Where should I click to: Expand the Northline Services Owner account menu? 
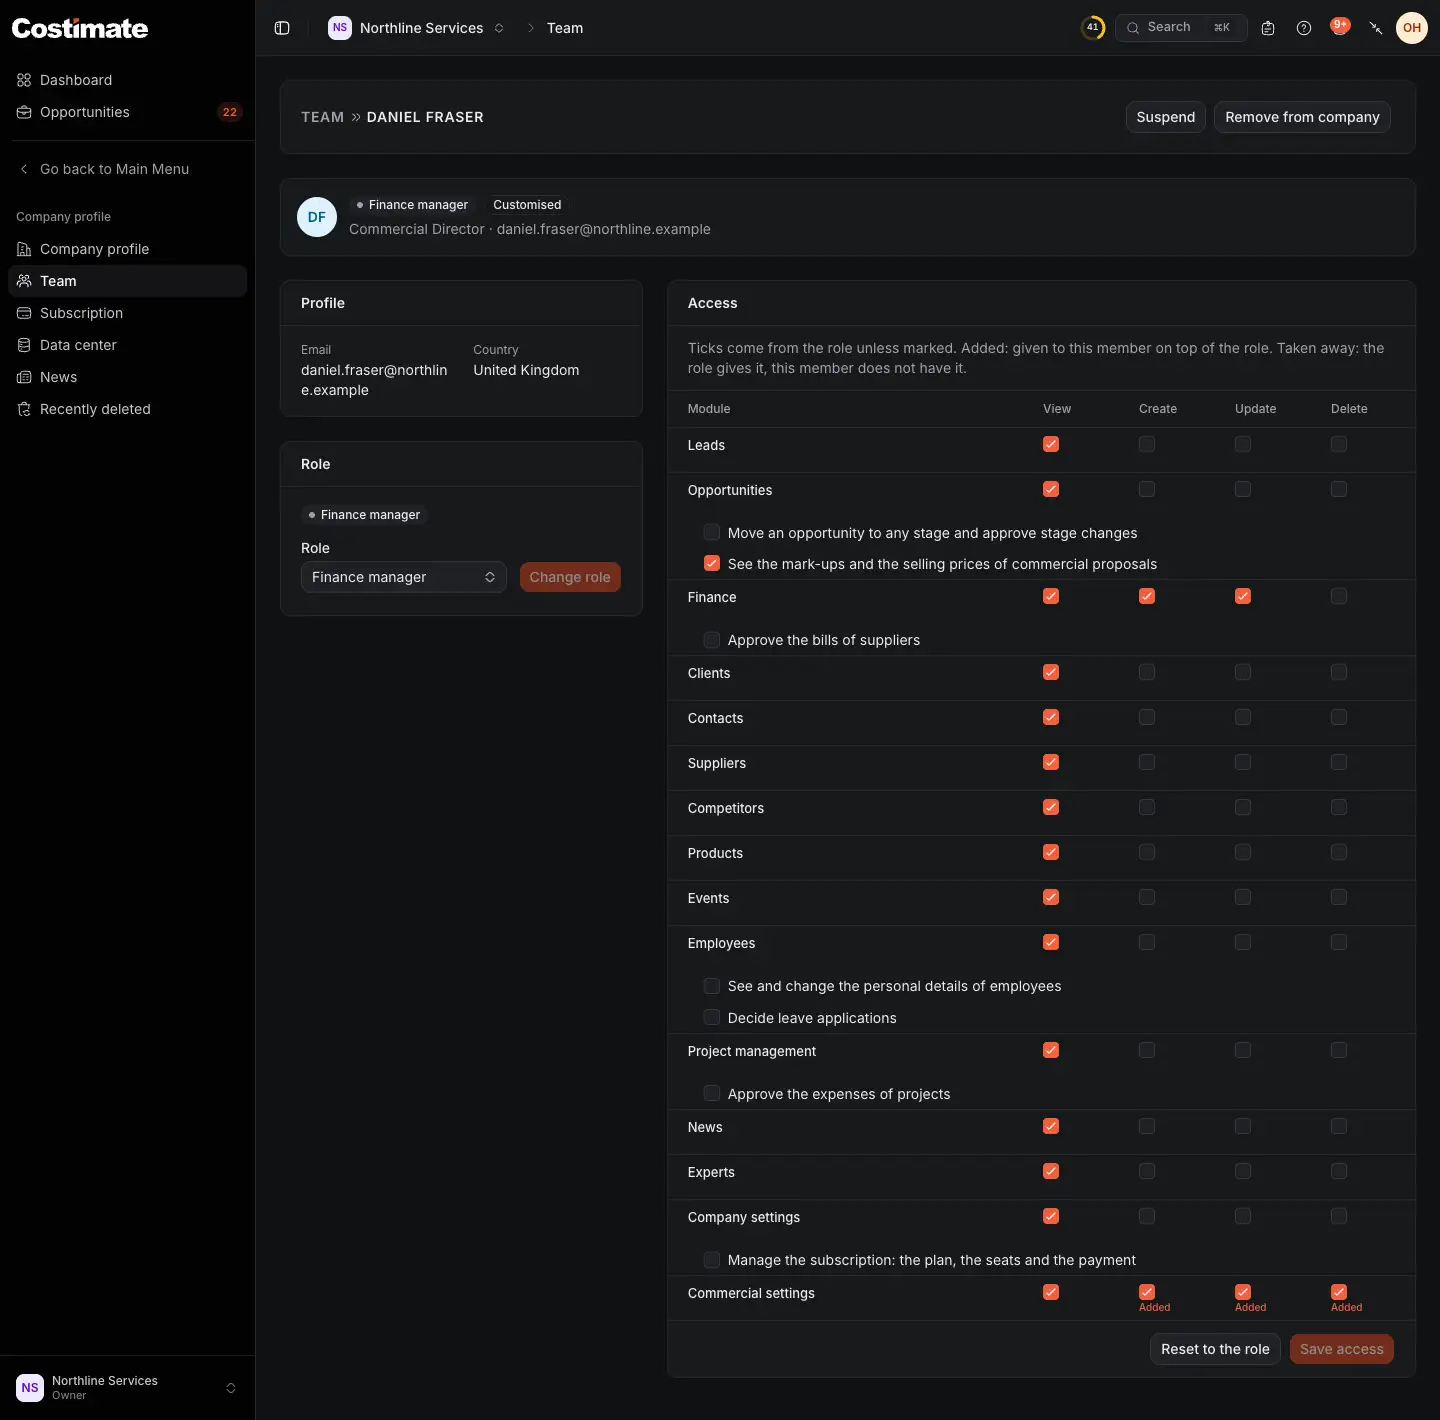pyautogui.click(x=127, y=1388)
